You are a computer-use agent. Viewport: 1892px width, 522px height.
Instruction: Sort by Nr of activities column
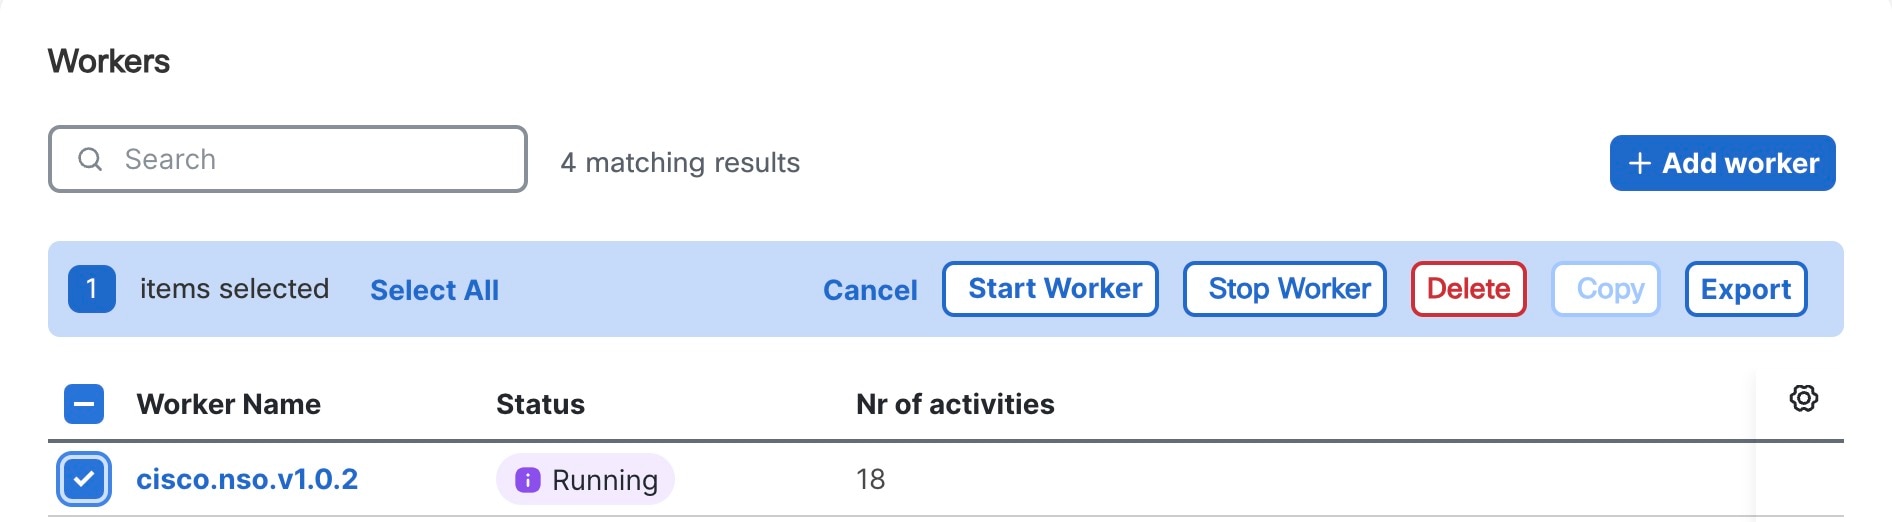(x=955, y=404)
